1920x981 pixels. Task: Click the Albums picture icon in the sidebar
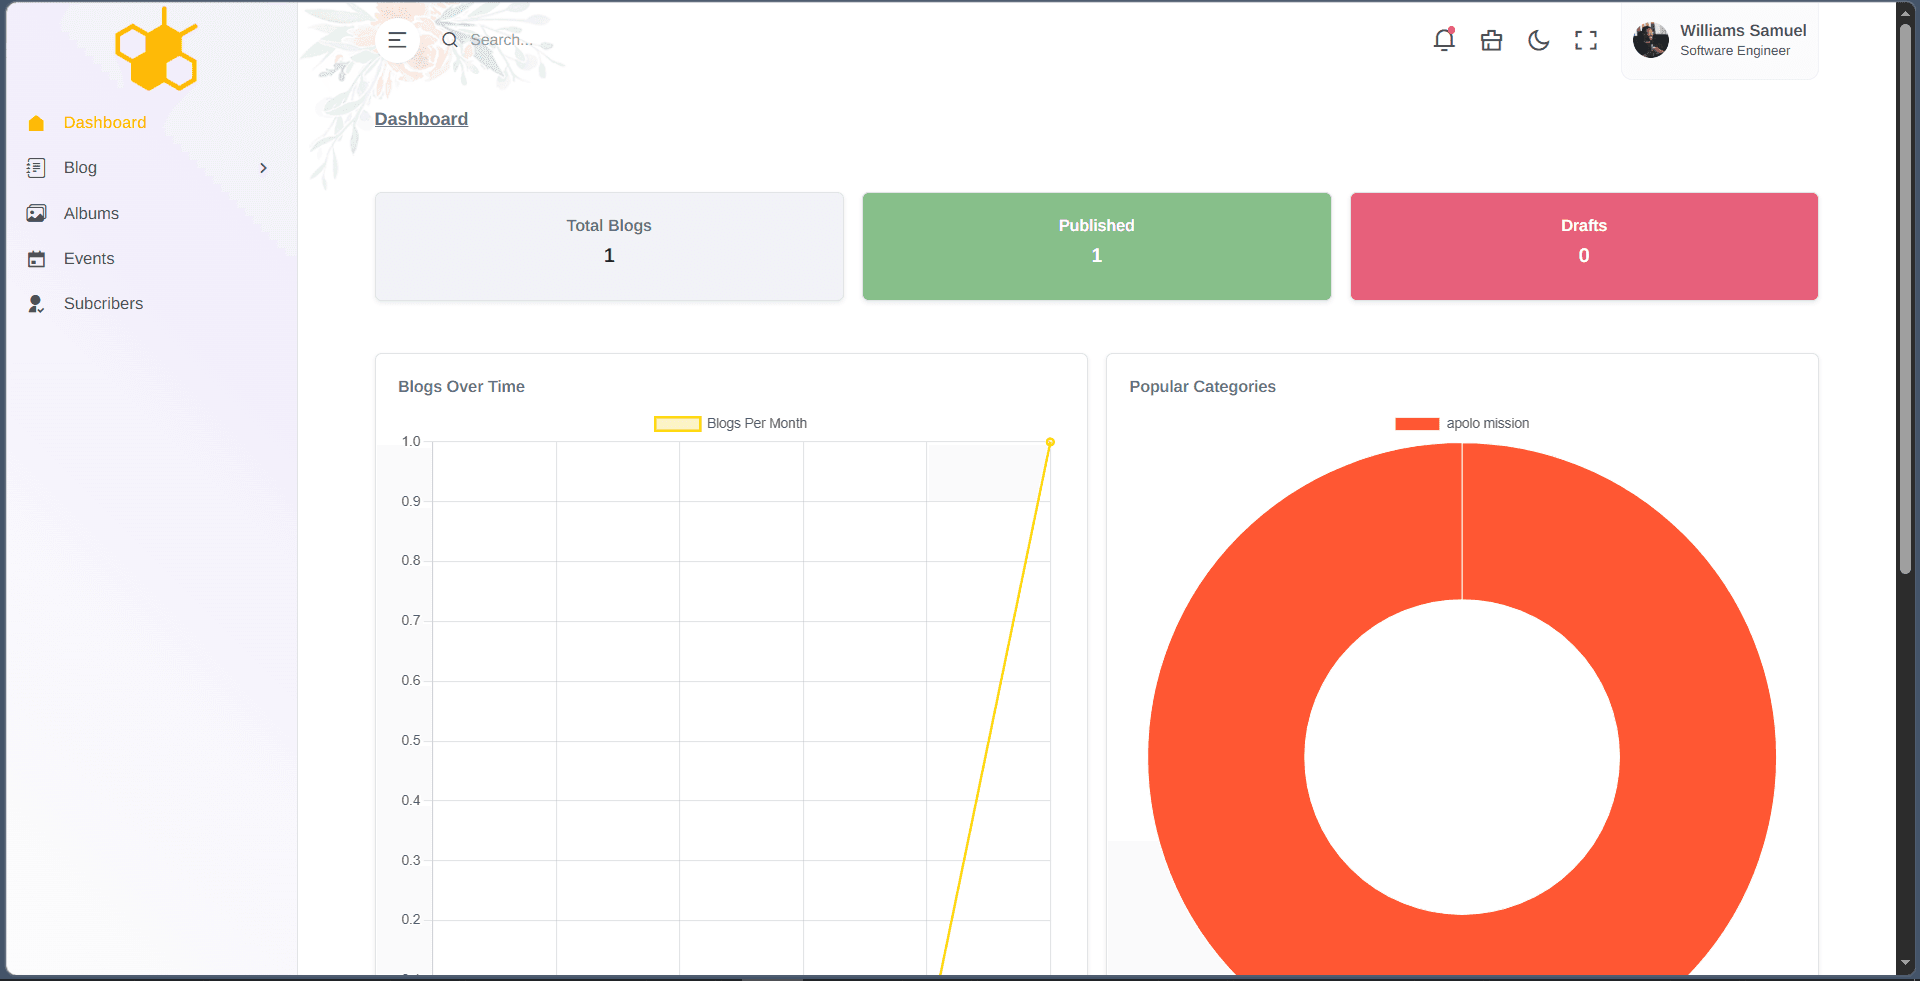(37, 213)
